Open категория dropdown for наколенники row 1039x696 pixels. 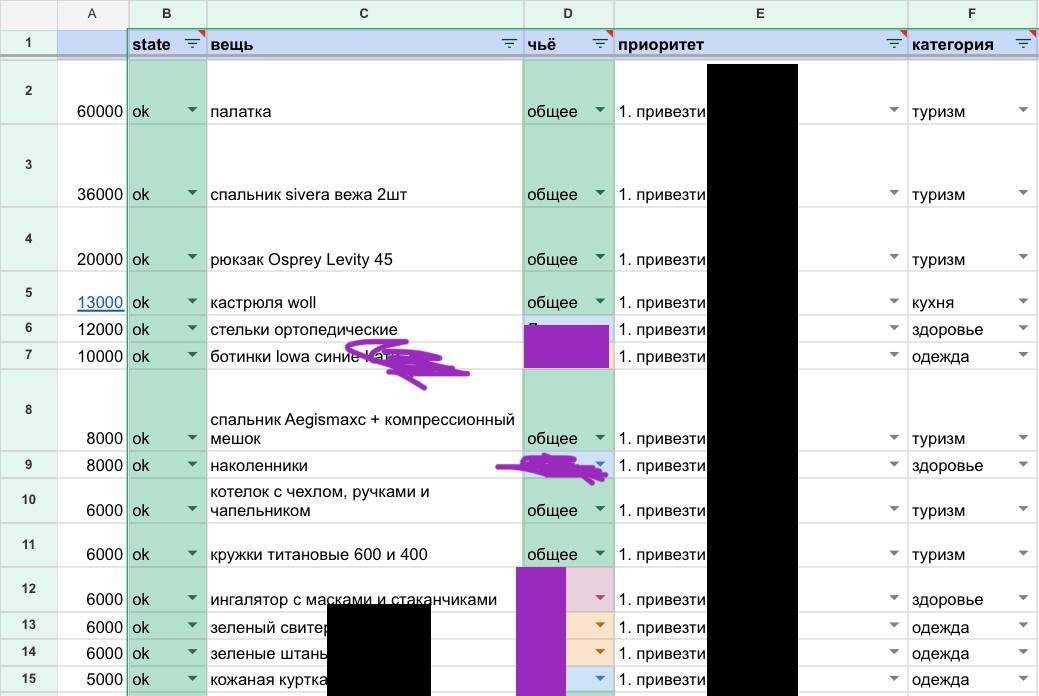pyautogui.click(x=1023, y=465)
